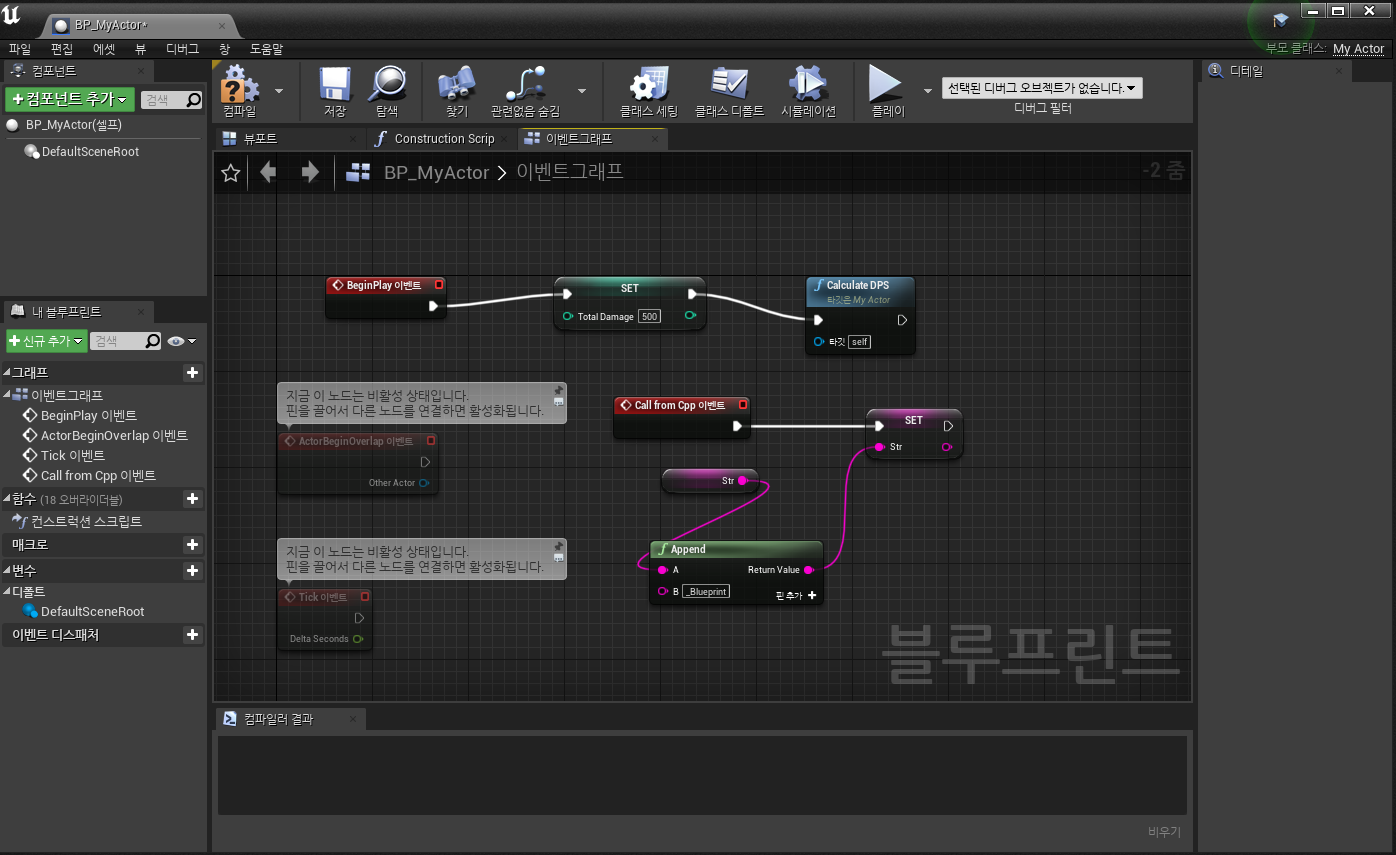Click Append node 핀 추가 plus
This screenshot has width=1396, height=855.
(812, 595)
